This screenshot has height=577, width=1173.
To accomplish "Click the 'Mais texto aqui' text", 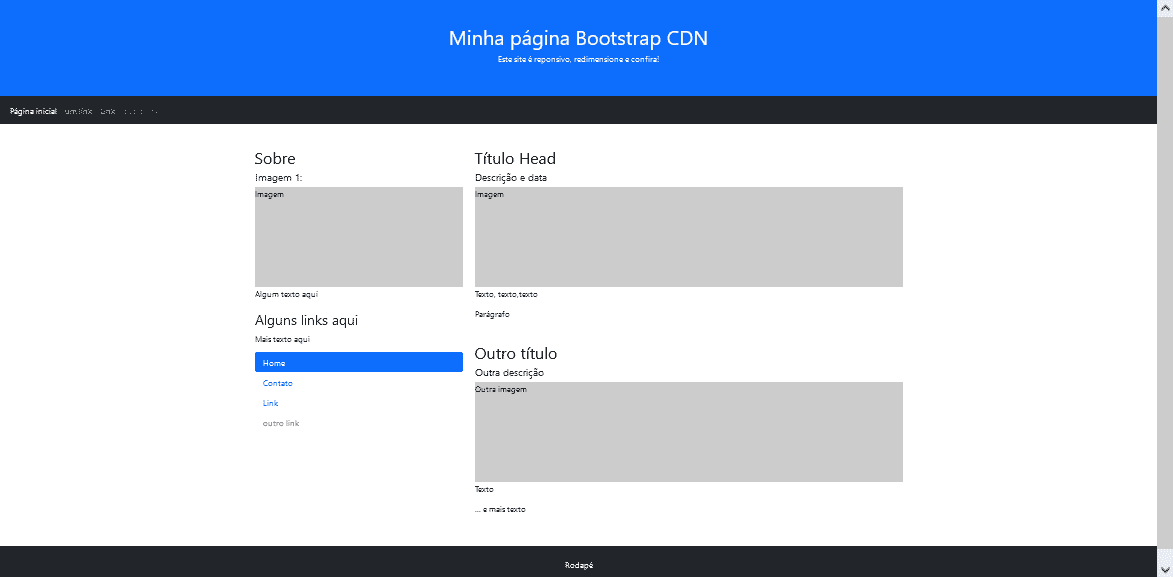I will [x=282, y=340].
